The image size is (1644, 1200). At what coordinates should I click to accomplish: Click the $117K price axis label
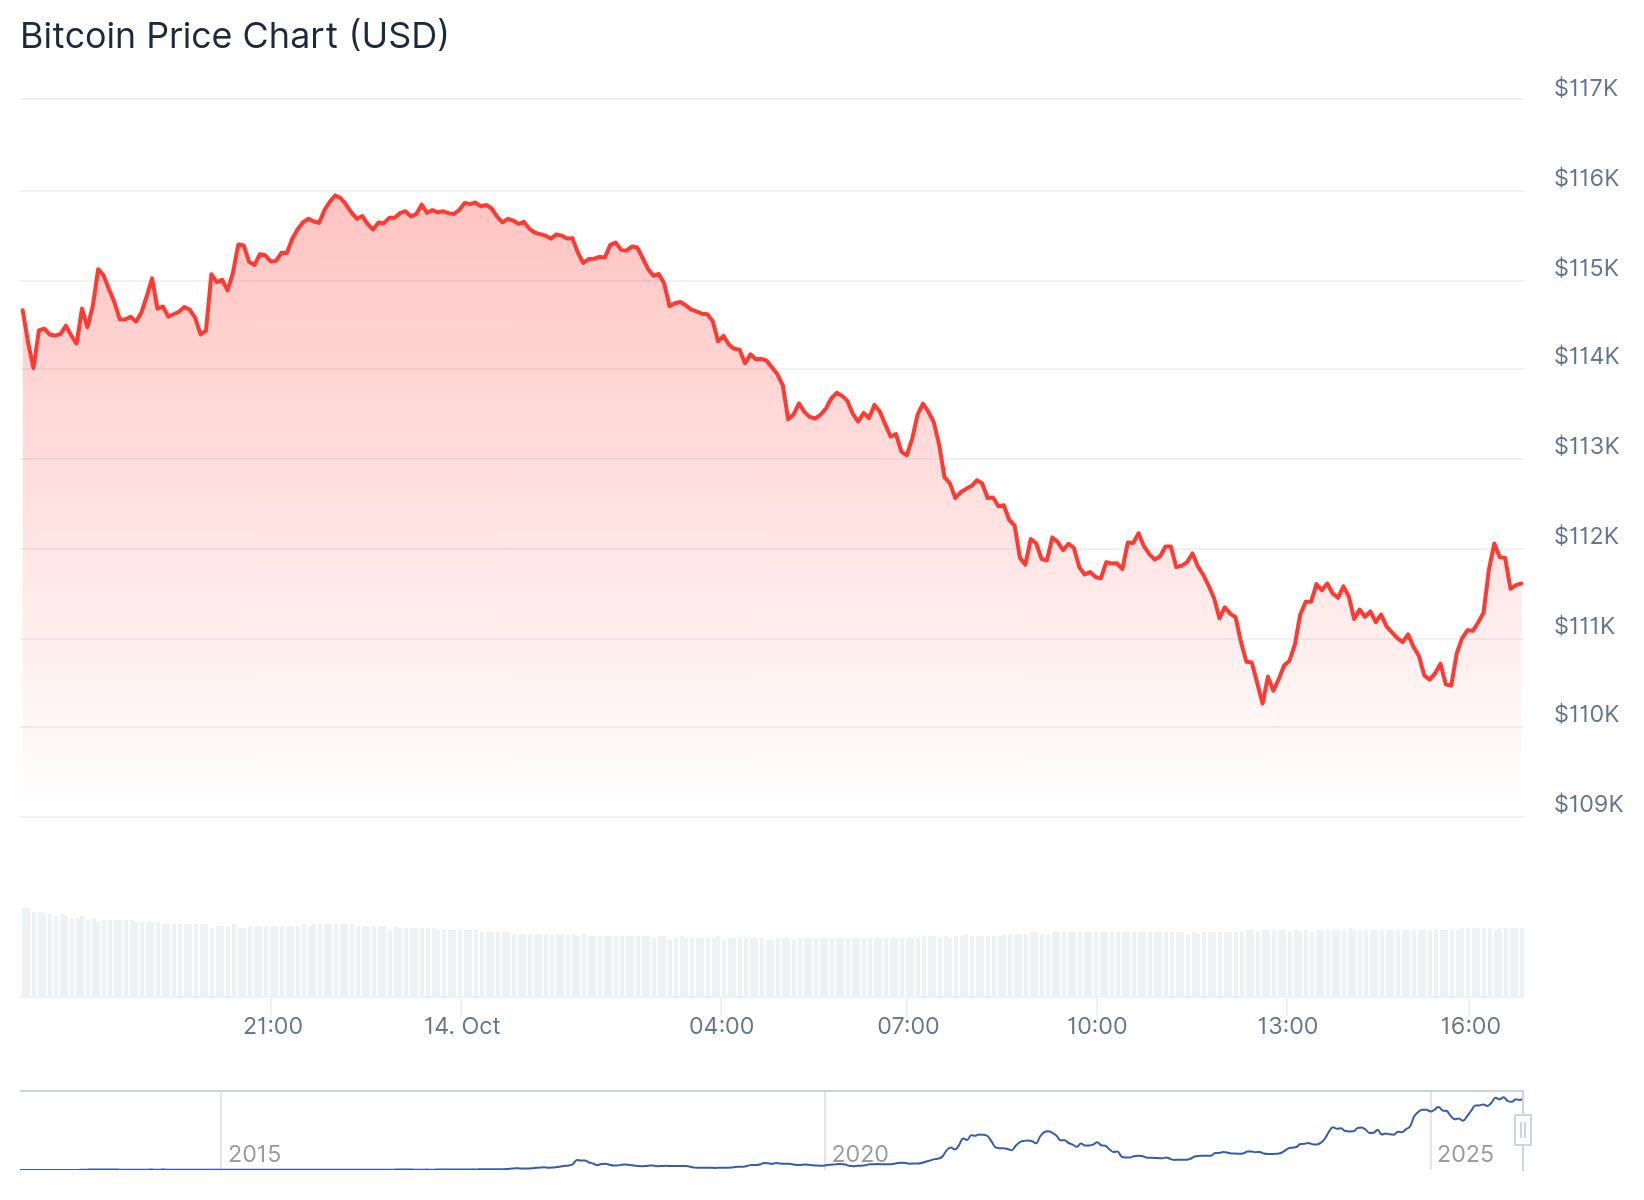coord(1586,88)
